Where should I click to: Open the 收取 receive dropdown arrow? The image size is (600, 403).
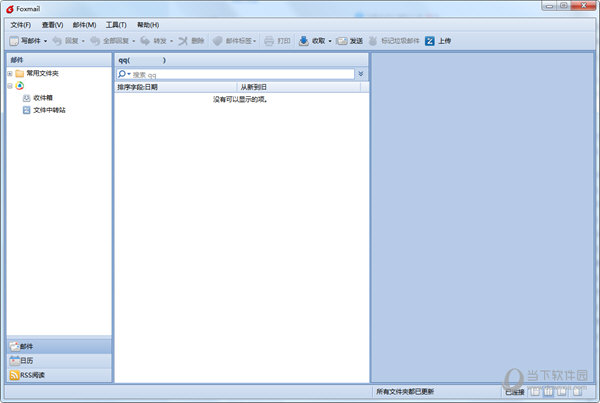330,41
